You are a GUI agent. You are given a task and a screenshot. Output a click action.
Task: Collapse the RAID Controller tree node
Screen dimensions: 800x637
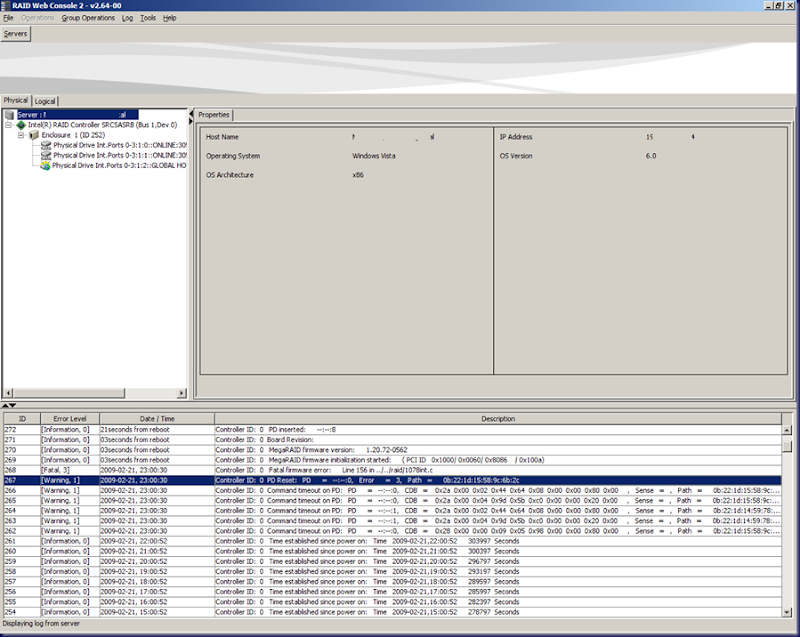click(9, 125)
